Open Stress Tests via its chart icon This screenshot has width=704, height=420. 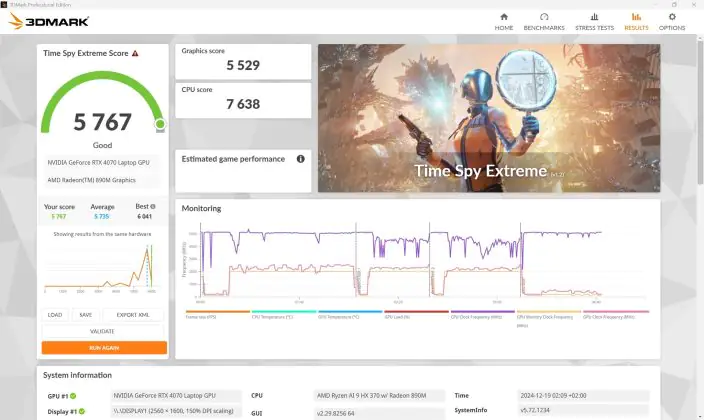point(594,17)
